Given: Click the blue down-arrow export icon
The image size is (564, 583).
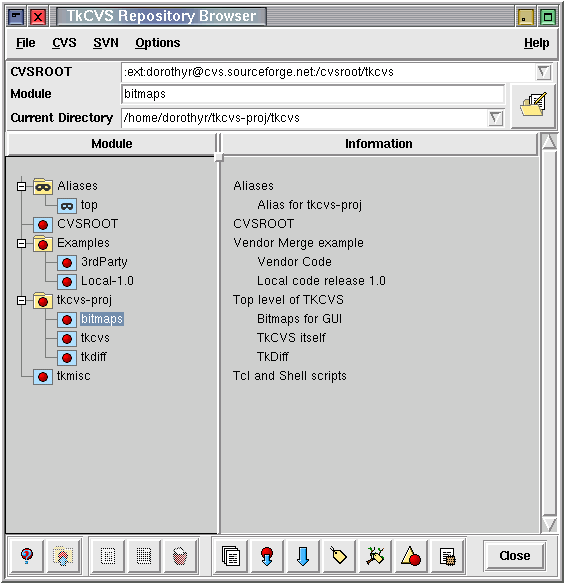Looking at the screenshot, I should point(303,556).
